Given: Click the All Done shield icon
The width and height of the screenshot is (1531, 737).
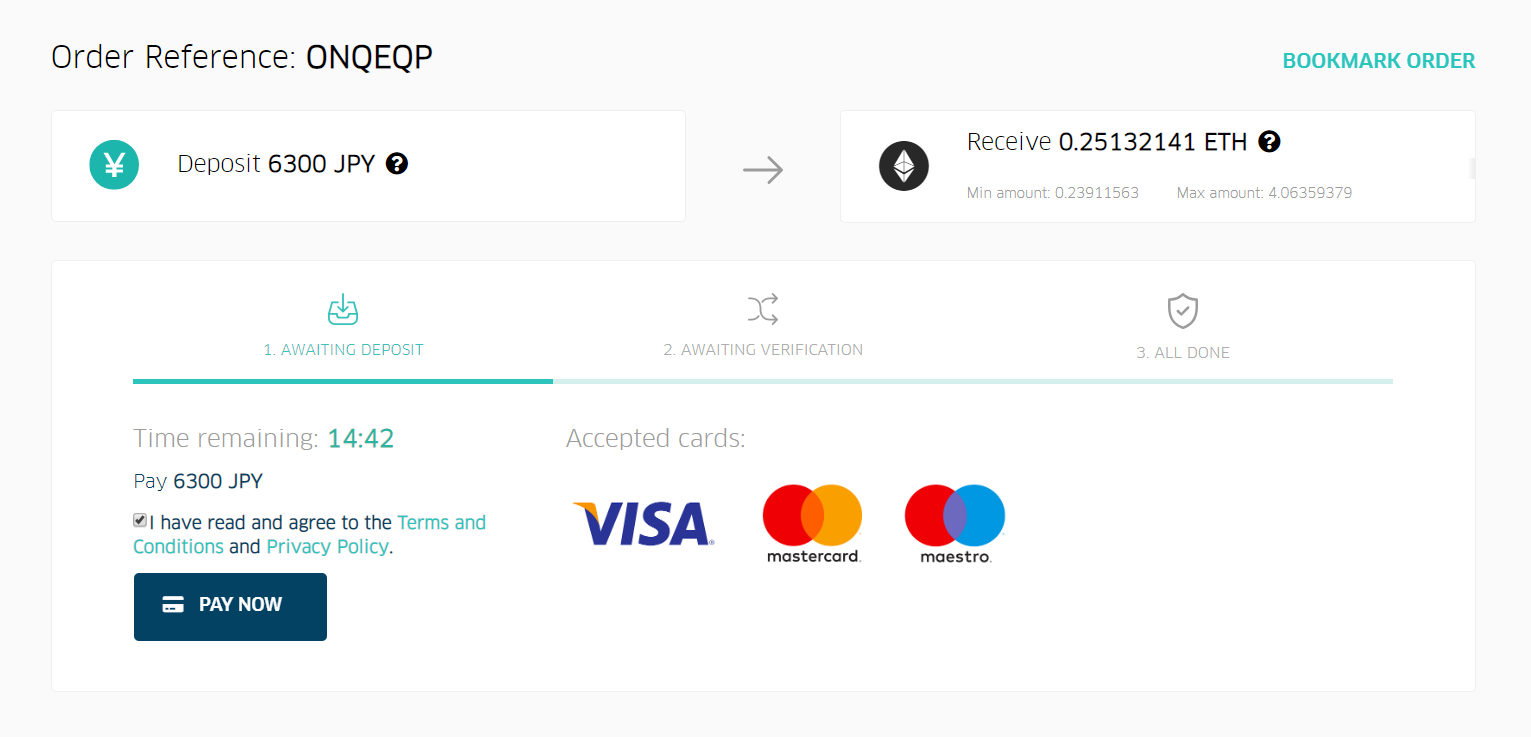Looking at the screenshot, I should click(x=1183, y=311).
